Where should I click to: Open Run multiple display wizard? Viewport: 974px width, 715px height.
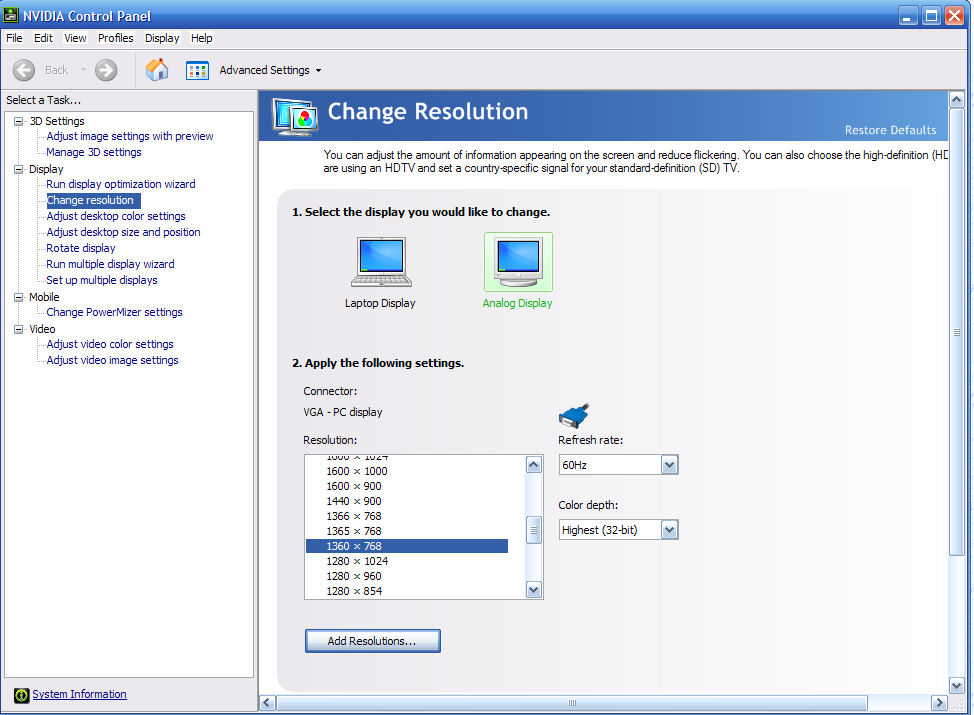(110, 264)
